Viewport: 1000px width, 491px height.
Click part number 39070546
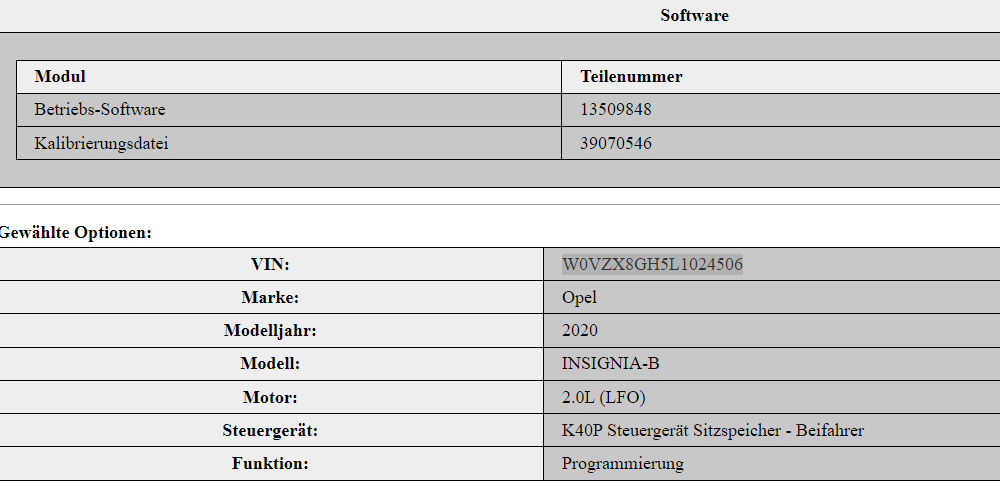615,143
